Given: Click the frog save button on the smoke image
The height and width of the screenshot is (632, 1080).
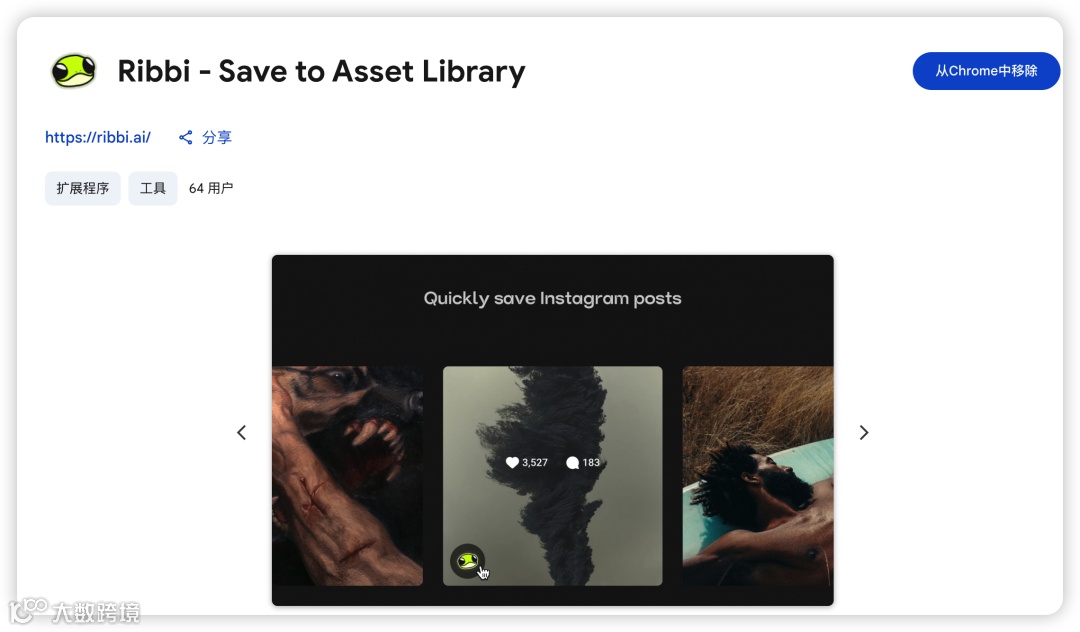Looking at the screenshot, I should pos(468,561).
